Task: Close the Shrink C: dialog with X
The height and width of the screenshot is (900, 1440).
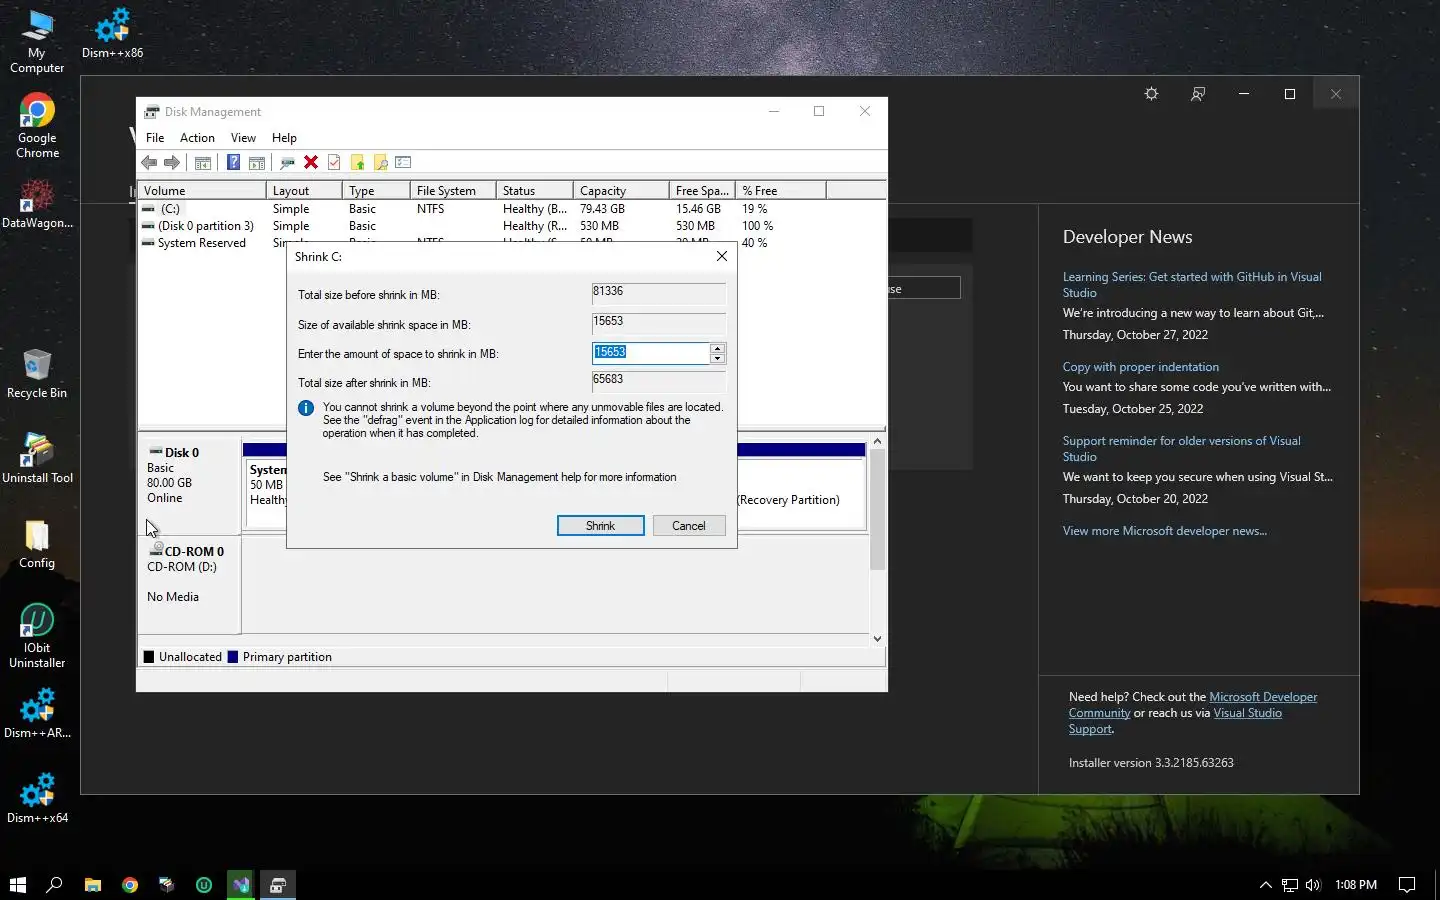Action: (x=722, y=256)
